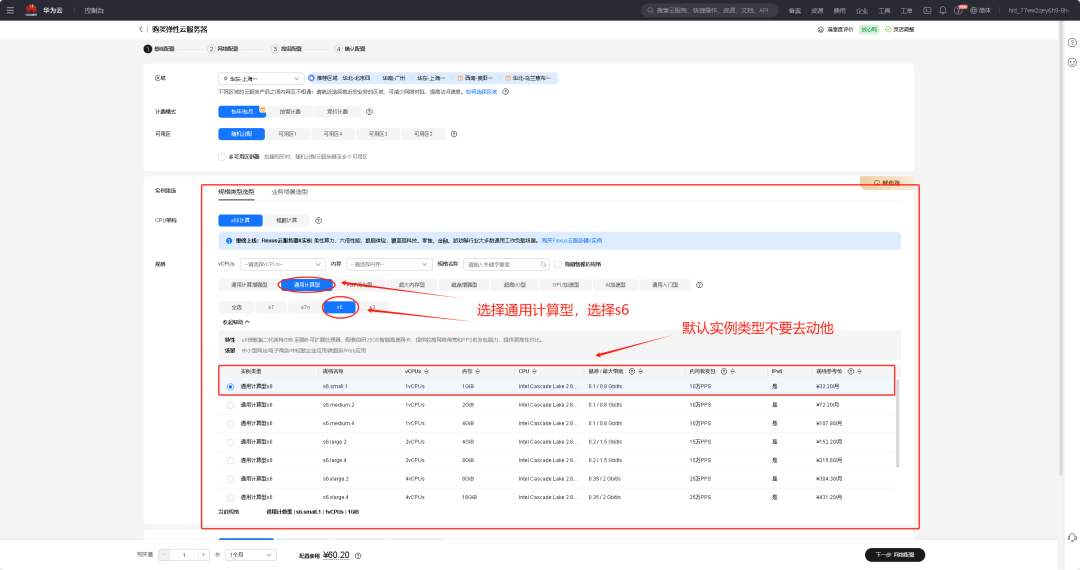Select availability zone 1

click(287, 134)
